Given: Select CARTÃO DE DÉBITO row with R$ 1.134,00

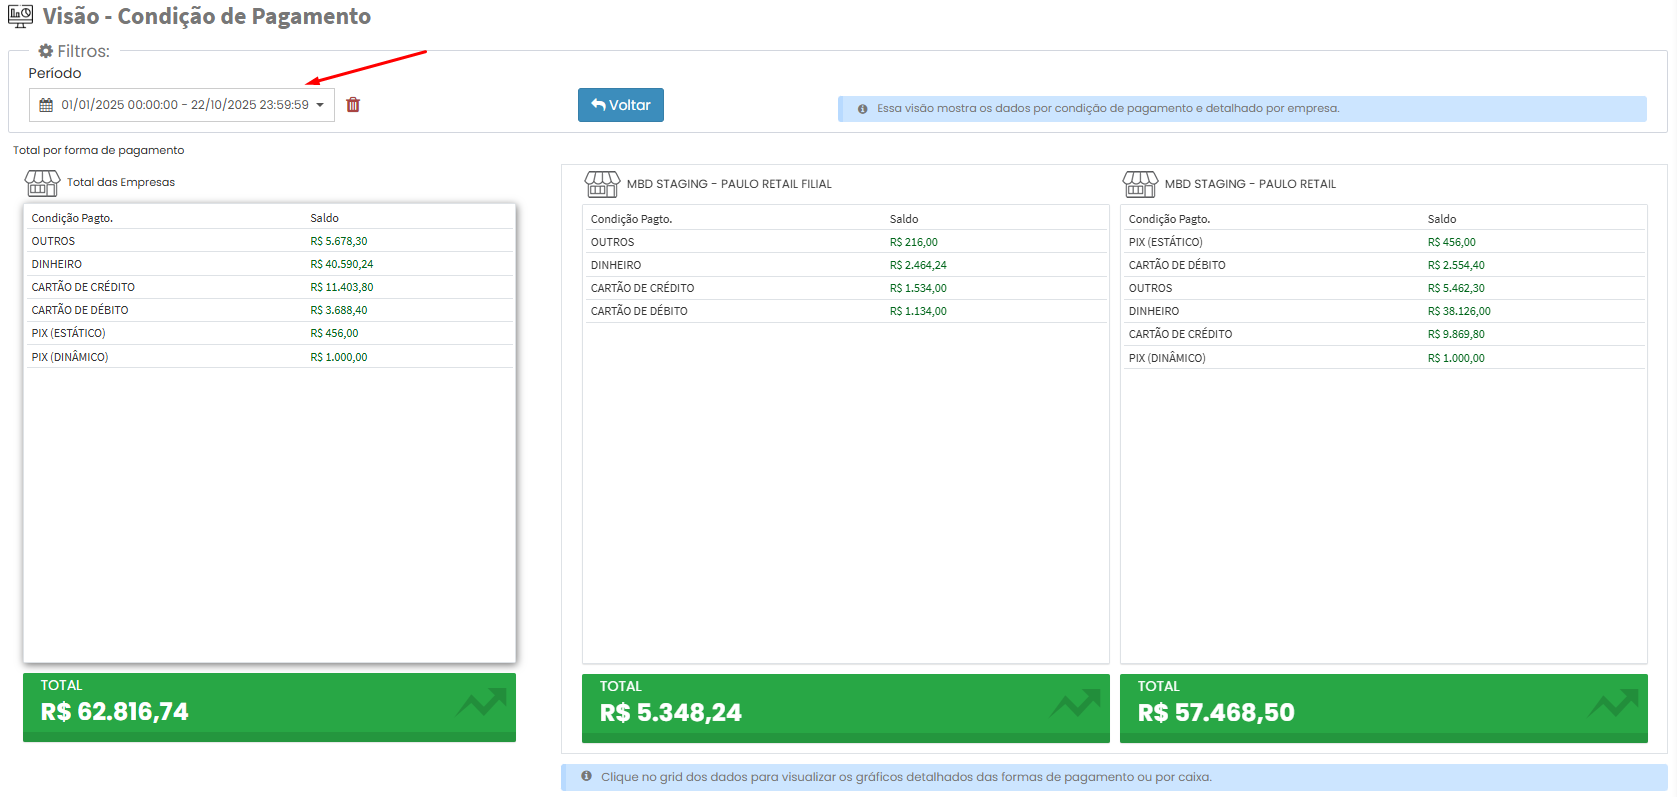Looking at the screenshot, I should pos(845,311).
